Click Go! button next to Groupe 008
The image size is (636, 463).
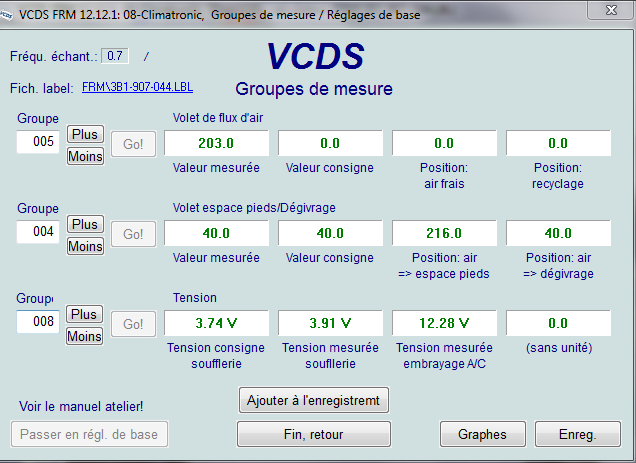(133, 324)
